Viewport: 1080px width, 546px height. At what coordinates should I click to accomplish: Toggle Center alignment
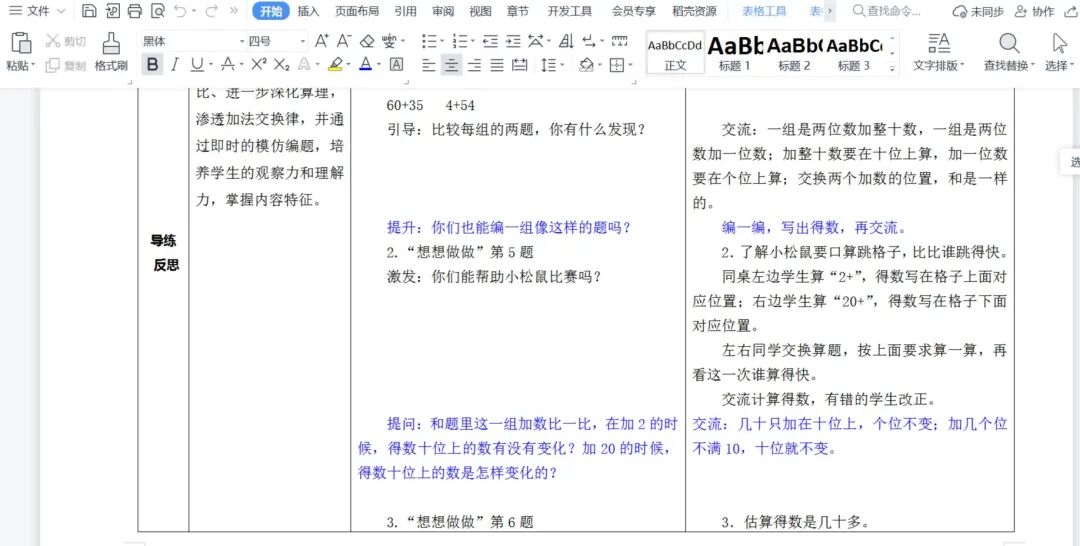[451, 65]
